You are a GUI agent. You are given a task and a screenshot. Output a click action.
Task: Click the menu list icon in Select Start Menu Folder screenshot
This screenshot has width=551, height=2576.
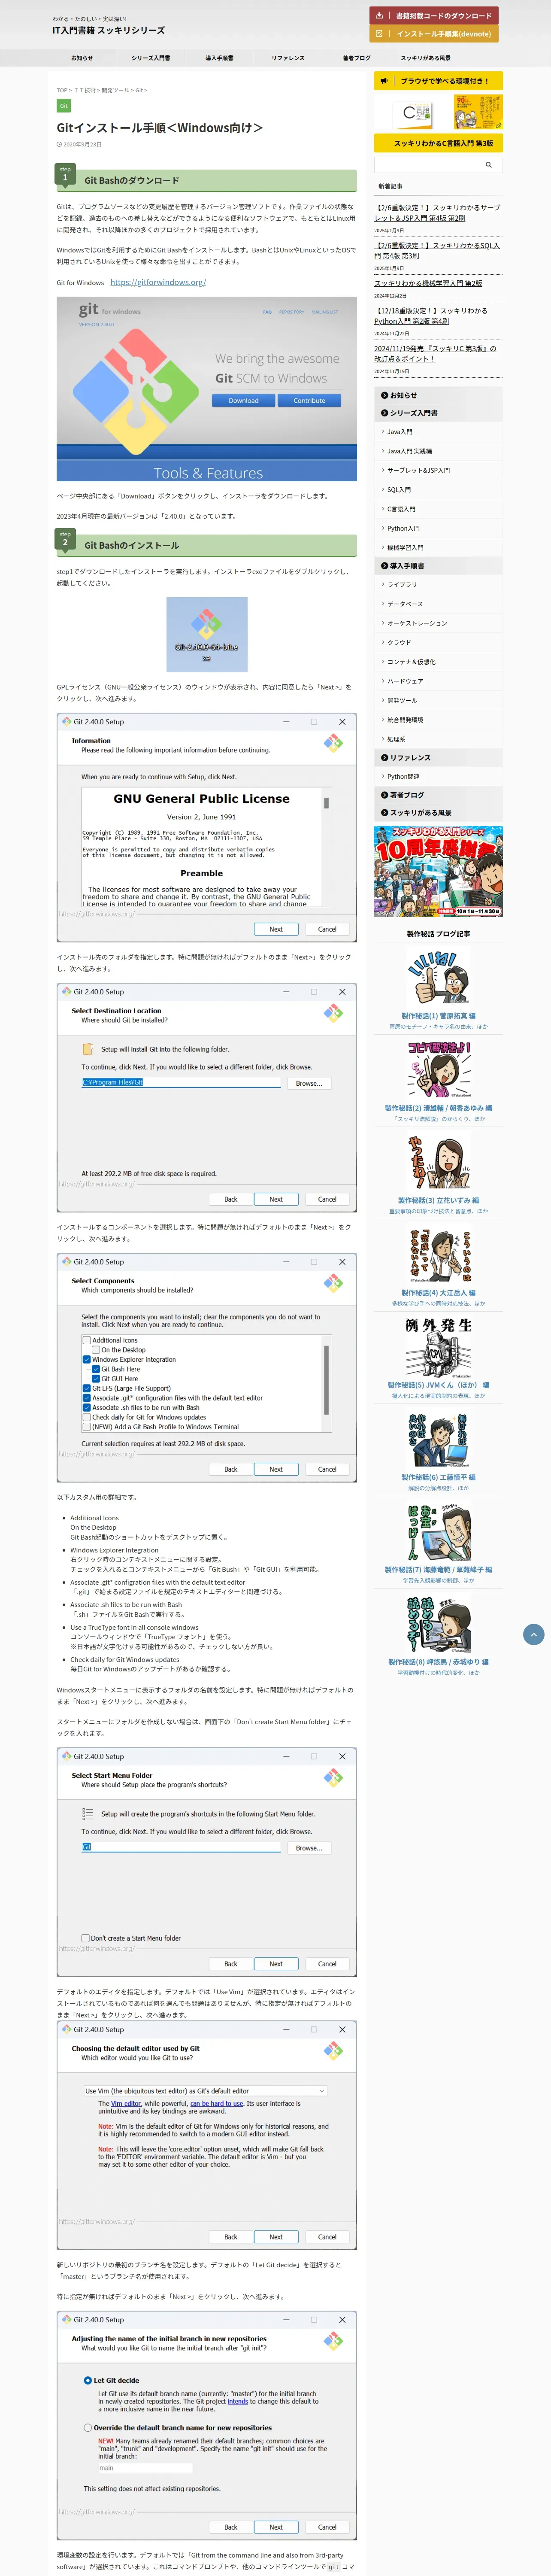point(88,1813)
